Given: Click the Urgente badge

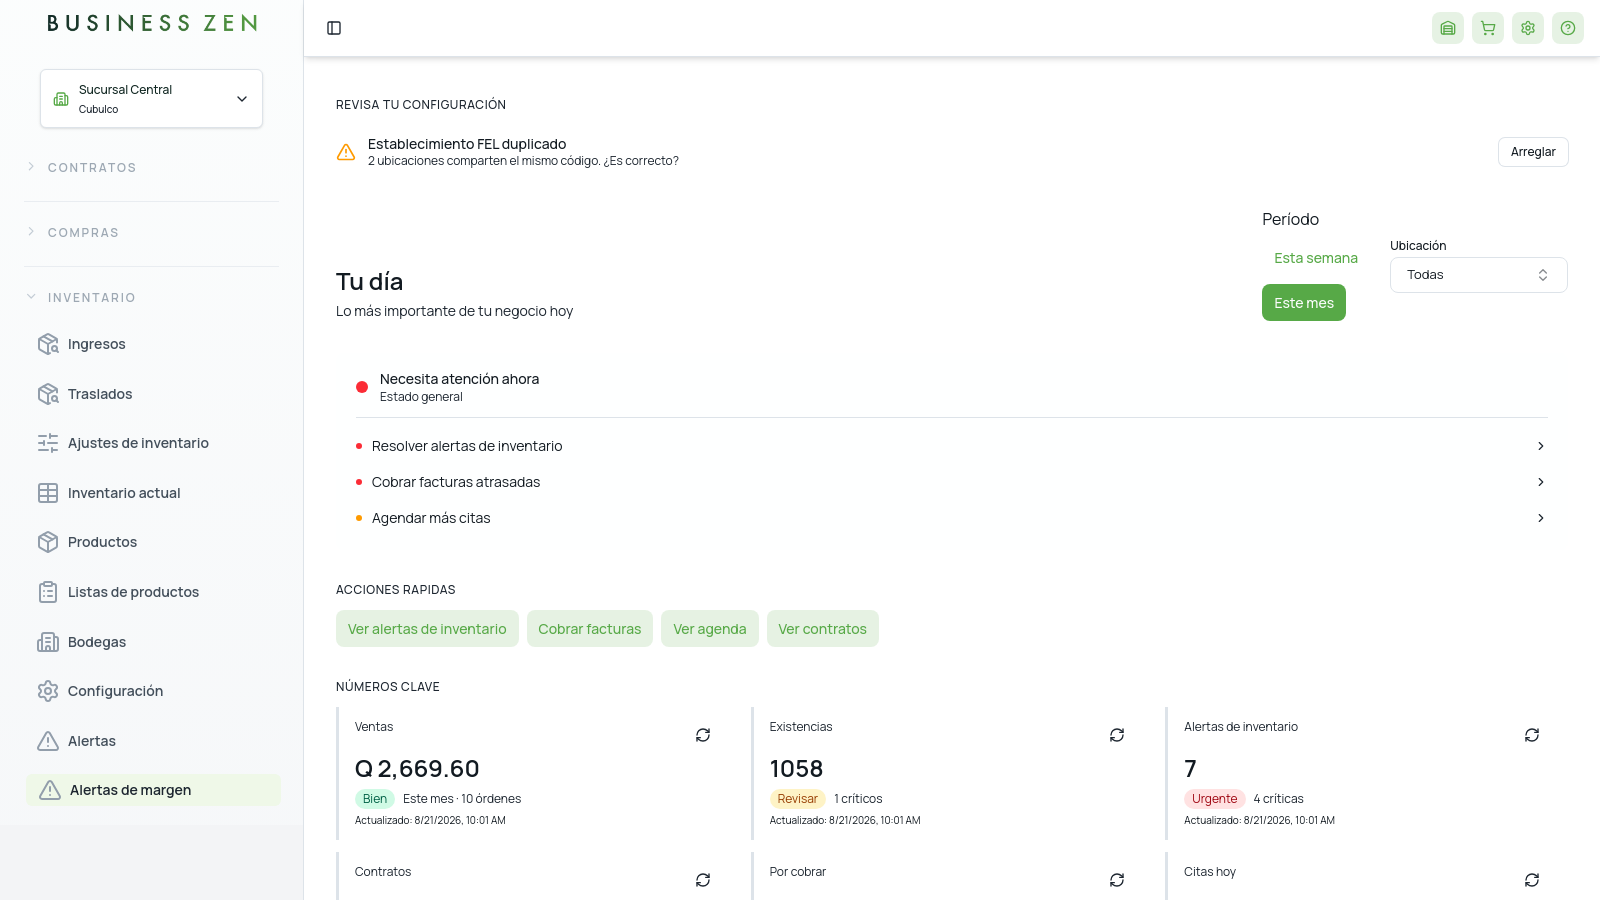Looking at the screenshot, I should 1214,799.
